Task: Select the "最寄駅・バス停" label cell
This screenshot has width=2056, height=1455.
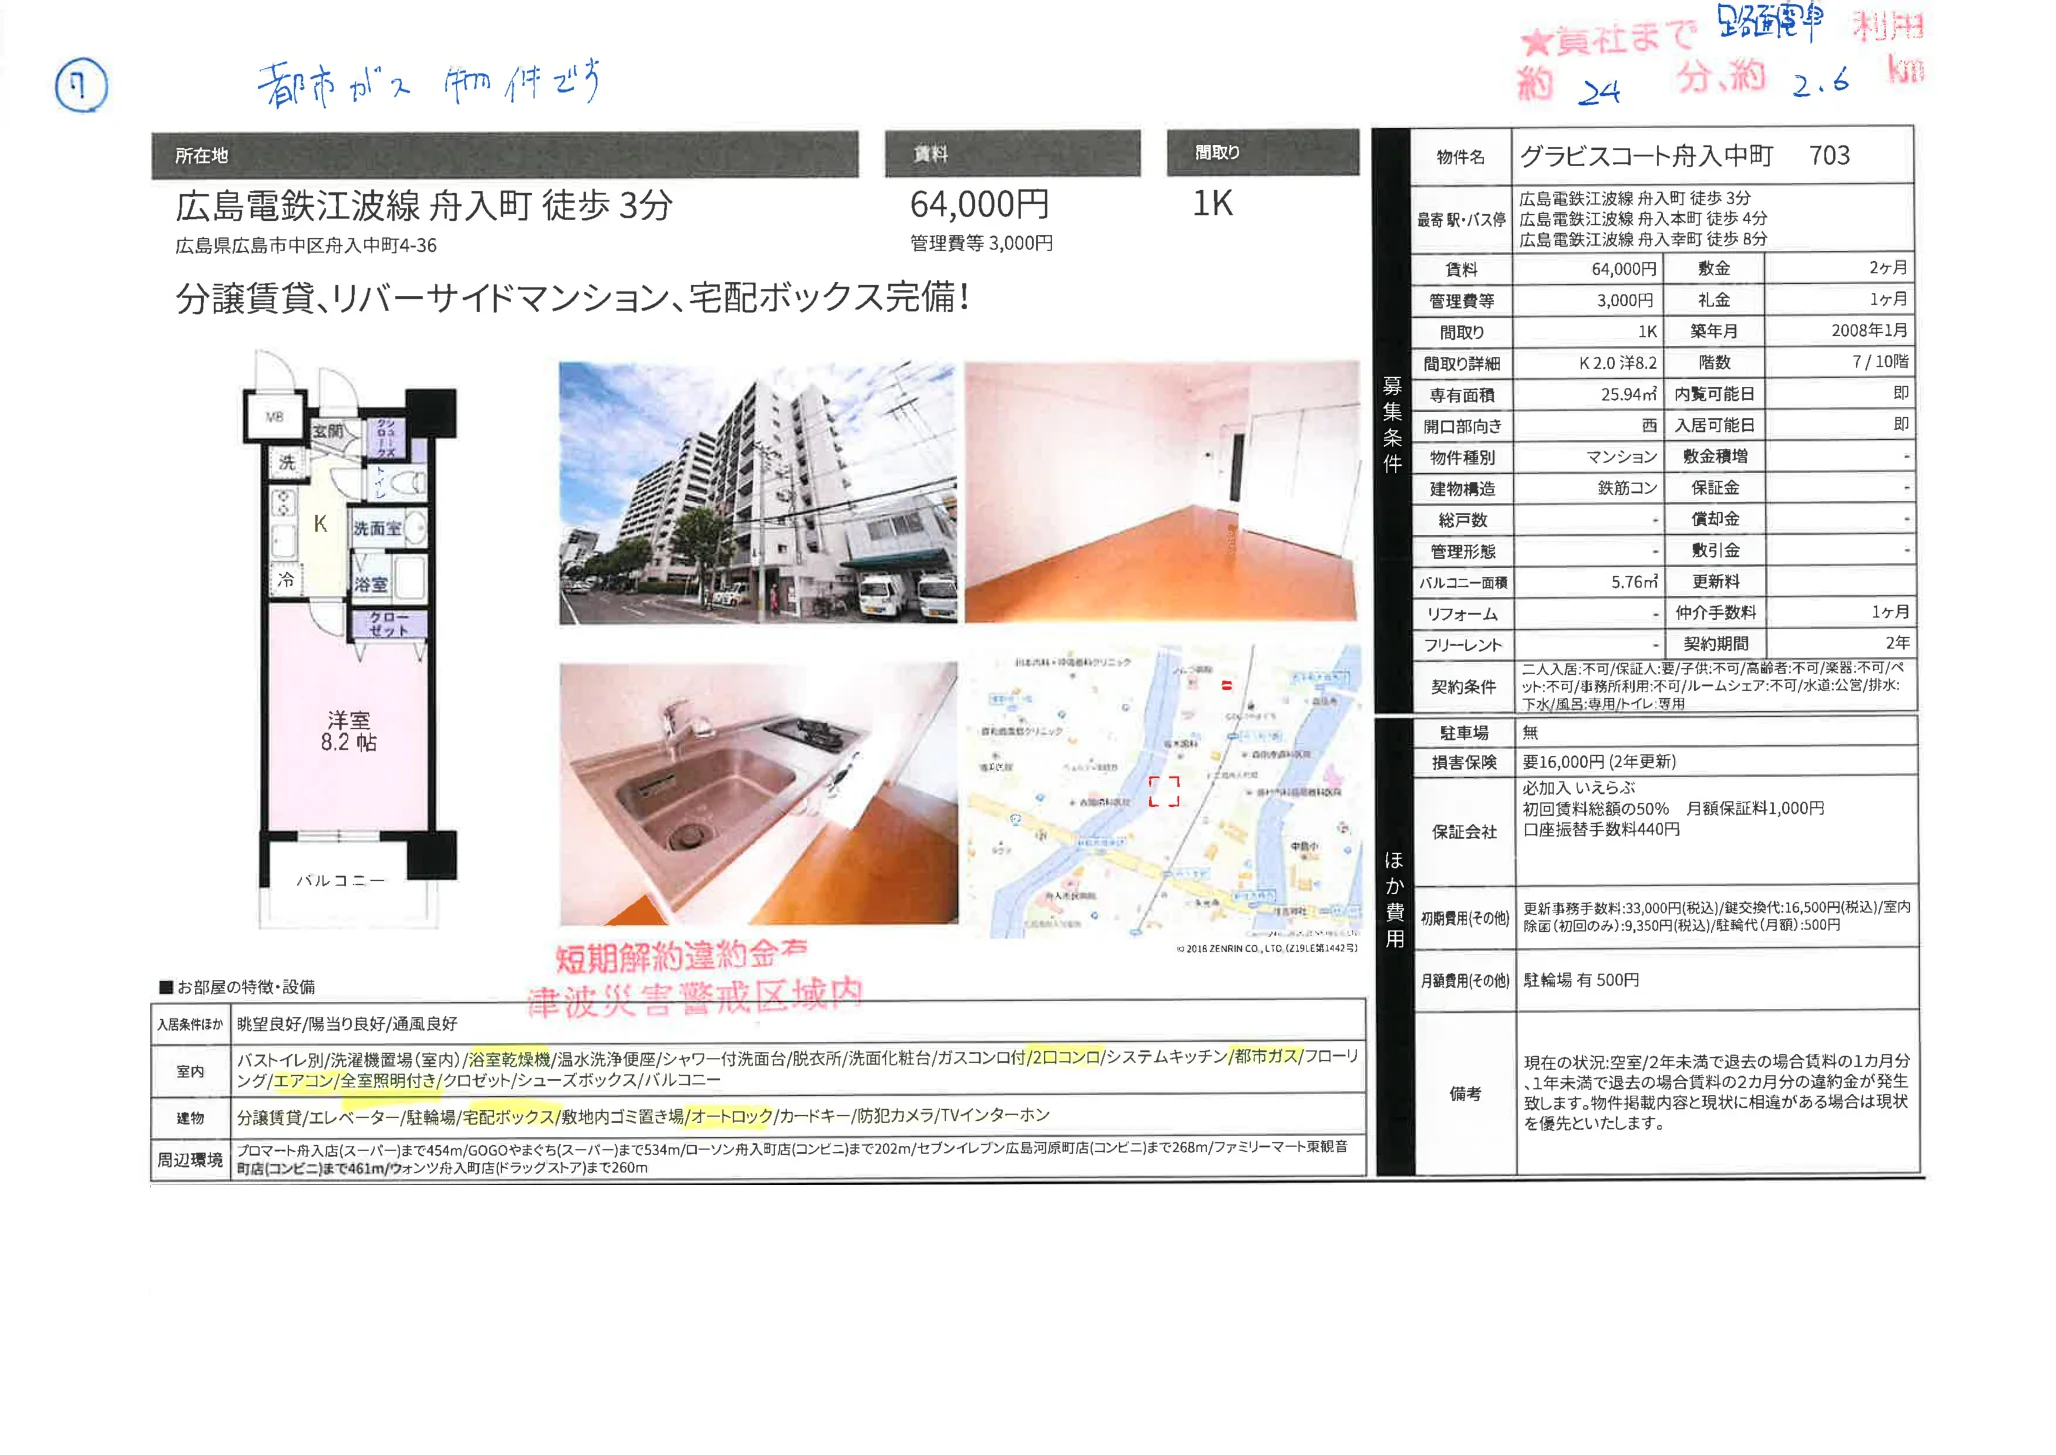Action: coord(1461,219)
